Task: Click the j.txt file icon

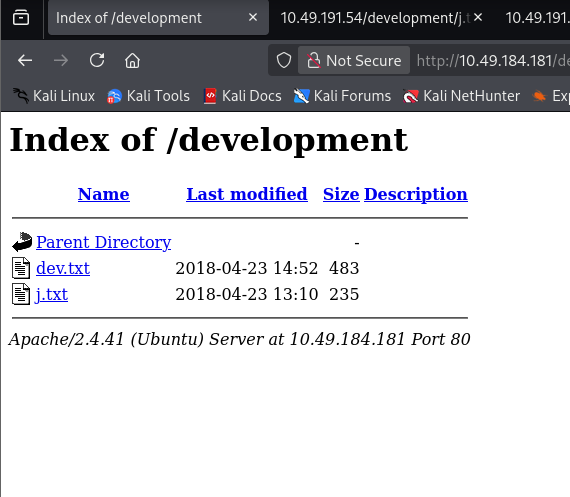Action: pyautogui.click(x=21, y=294)
